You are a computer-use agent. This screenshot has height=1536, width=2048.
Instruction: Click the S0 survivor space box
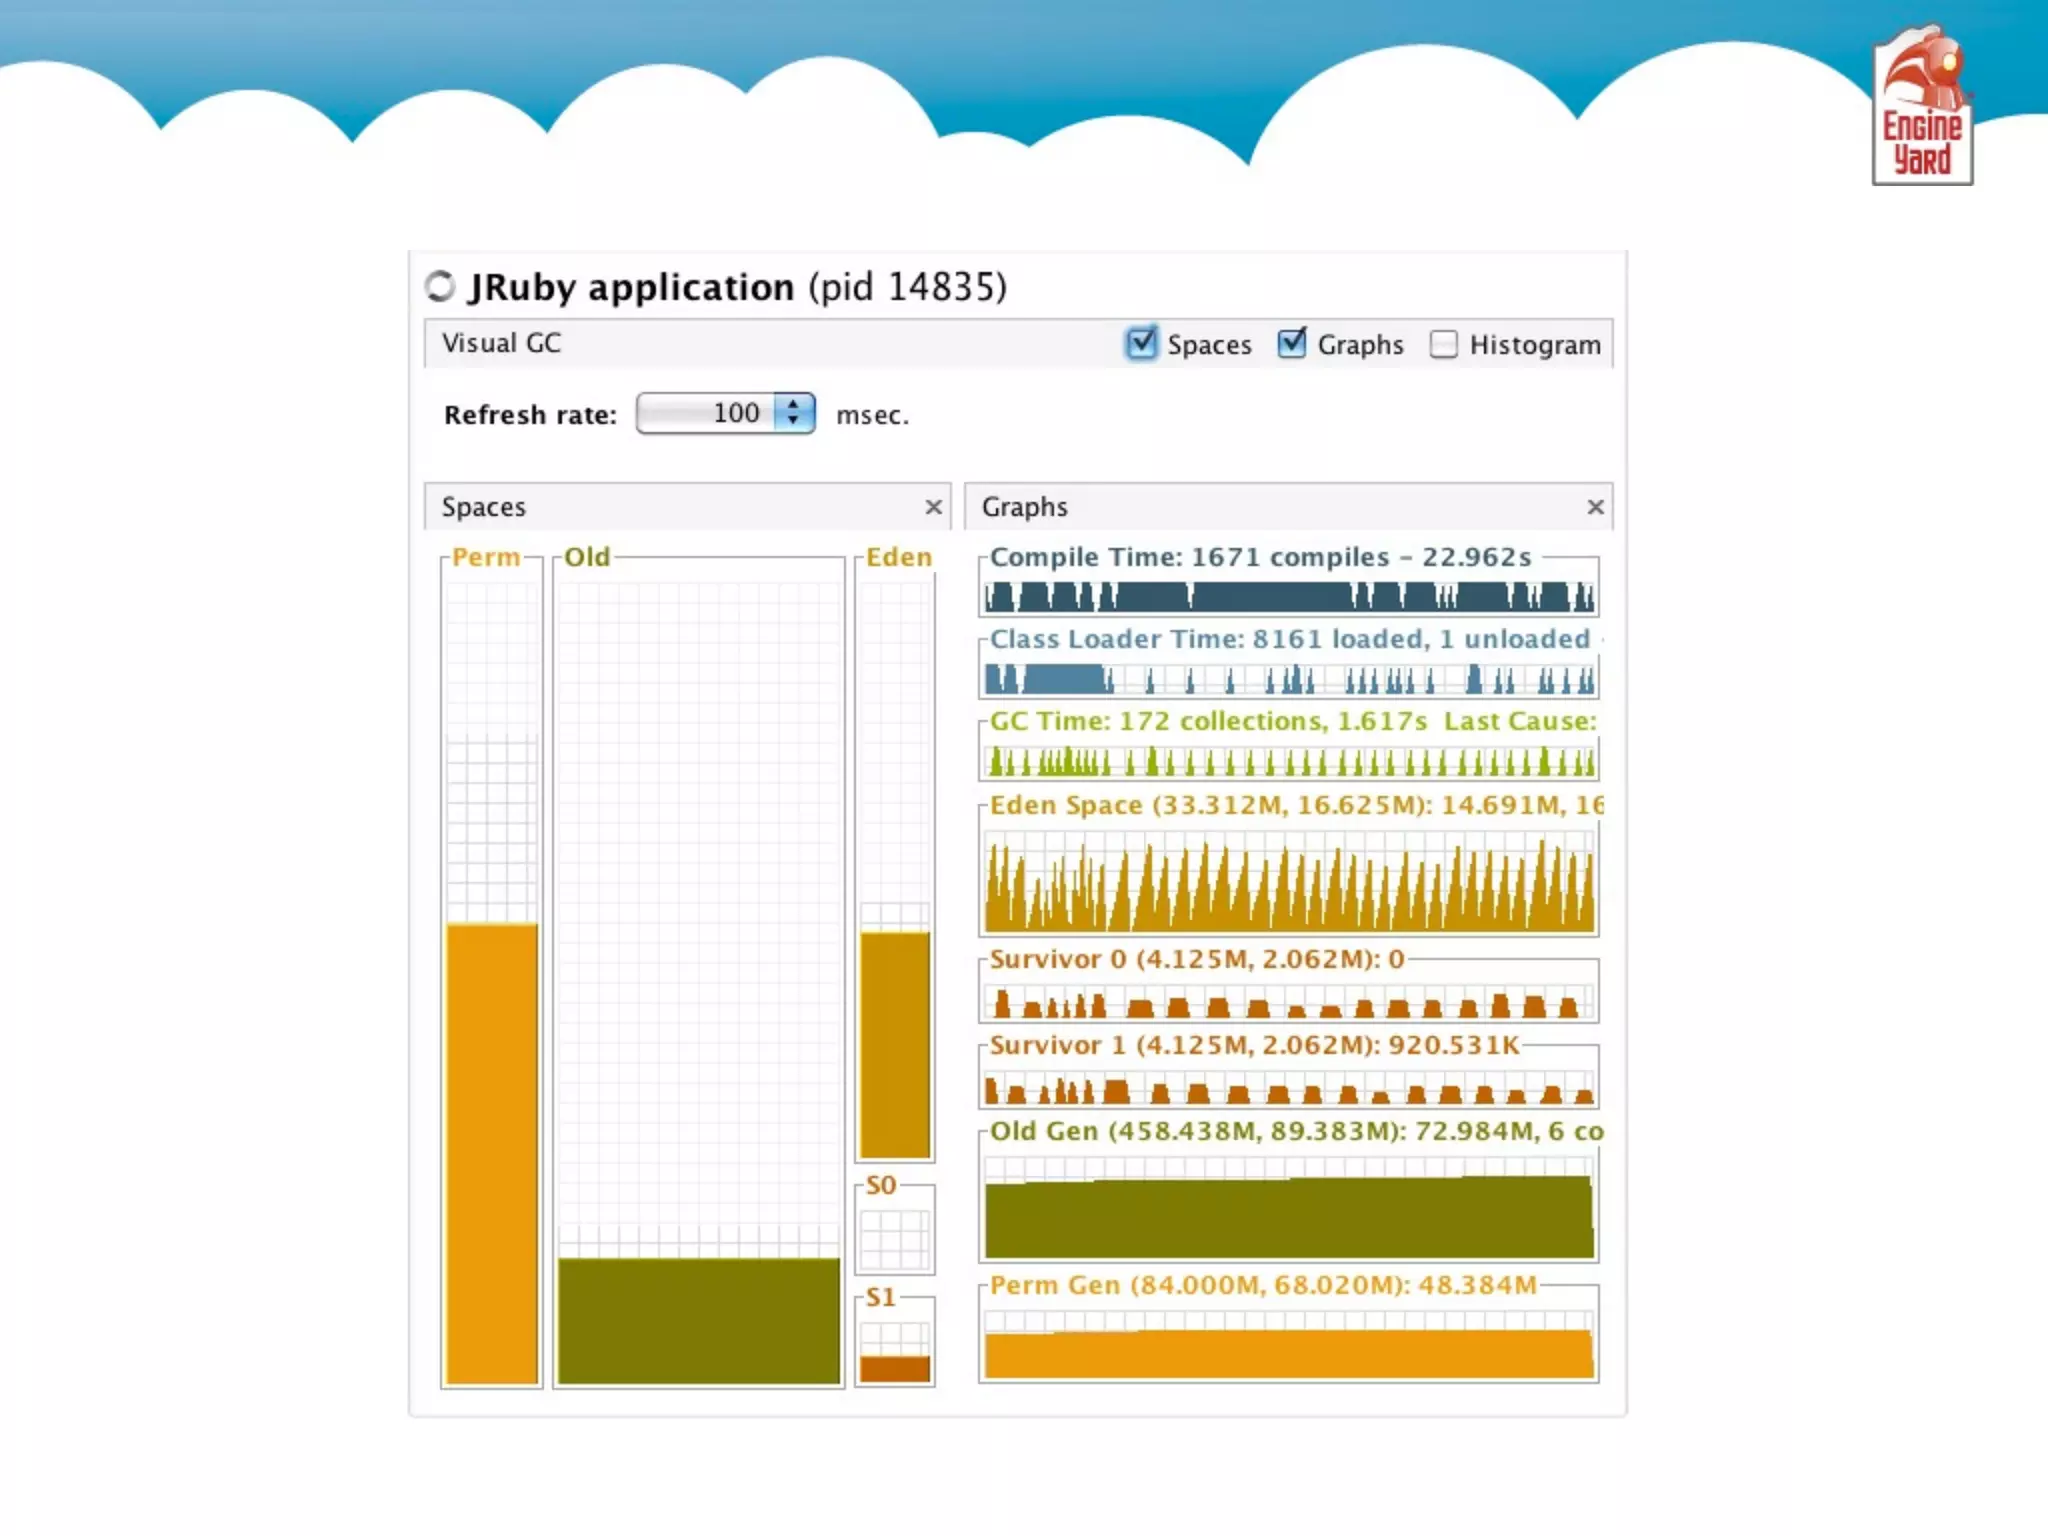coord(895,1238)
